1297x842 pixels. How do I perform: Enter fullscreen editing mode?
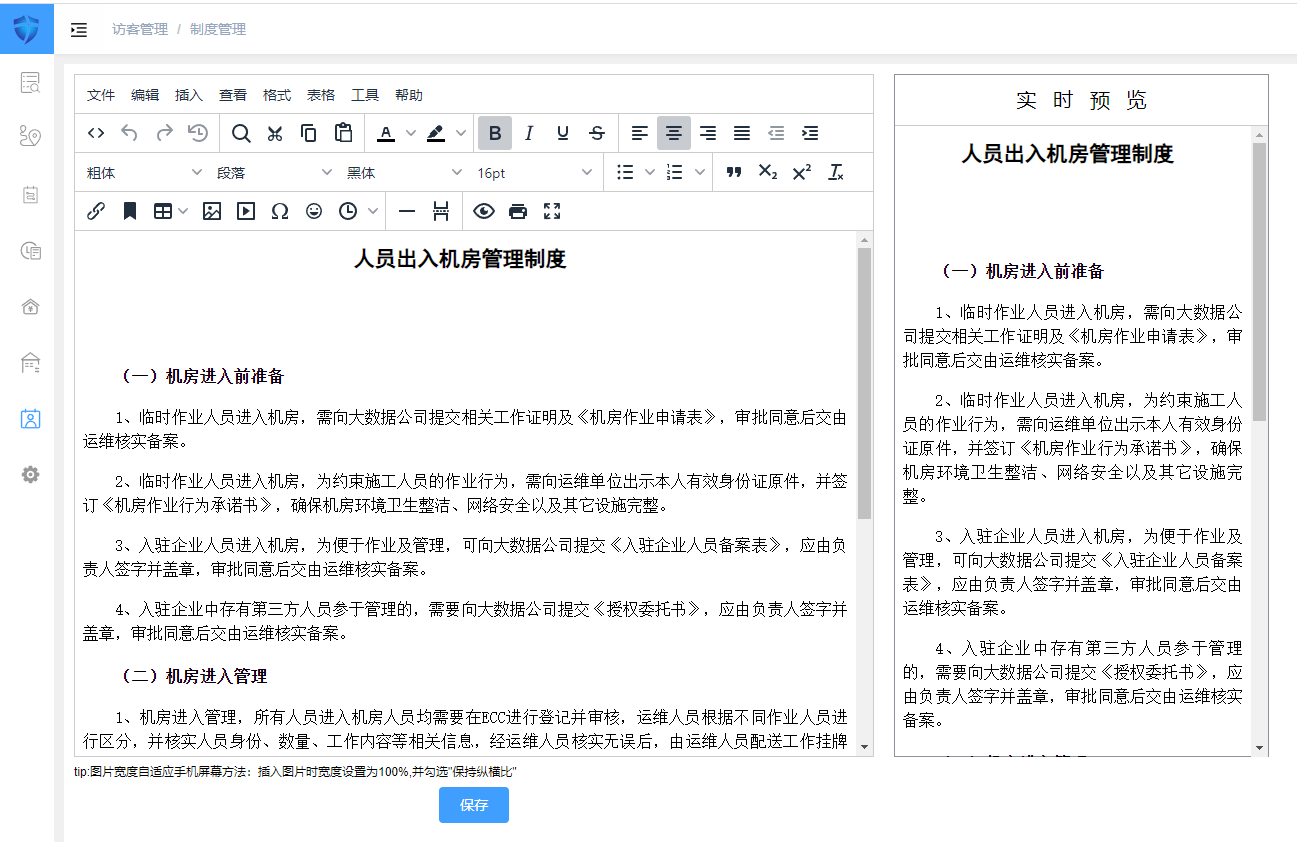[552, 211]
